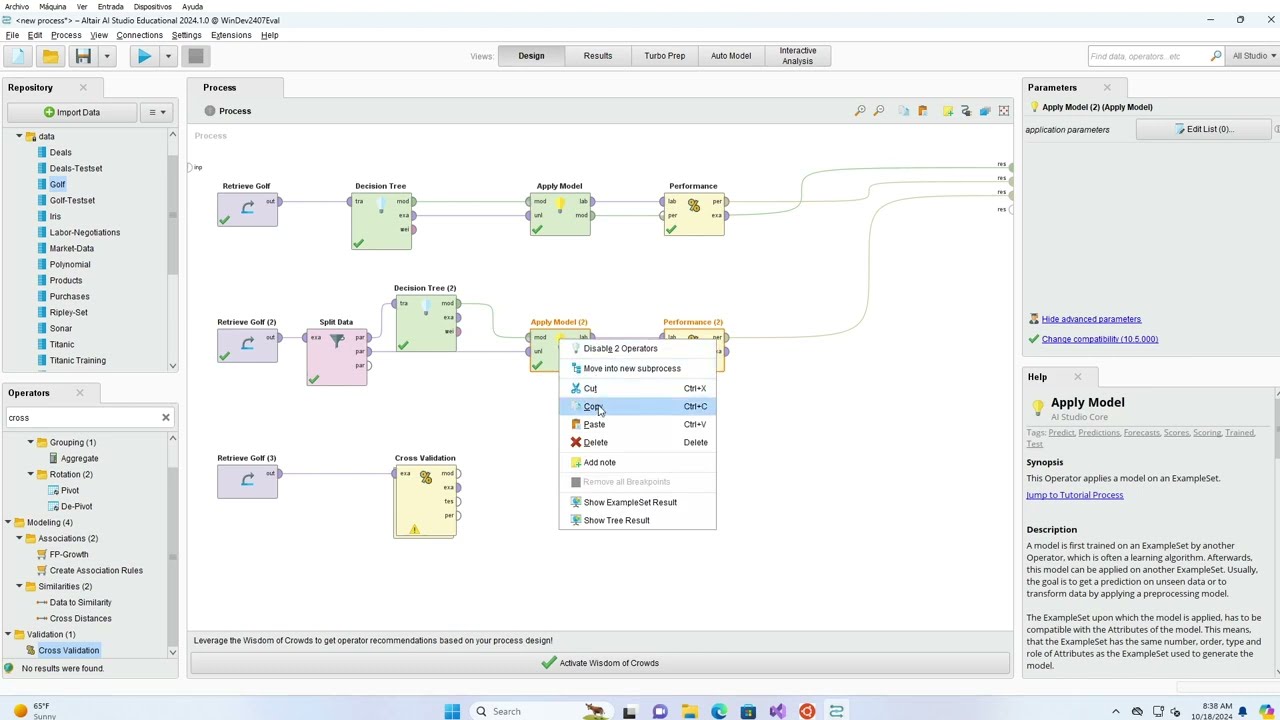
Task: Run the process with the play icon
Action: [144, 57]
